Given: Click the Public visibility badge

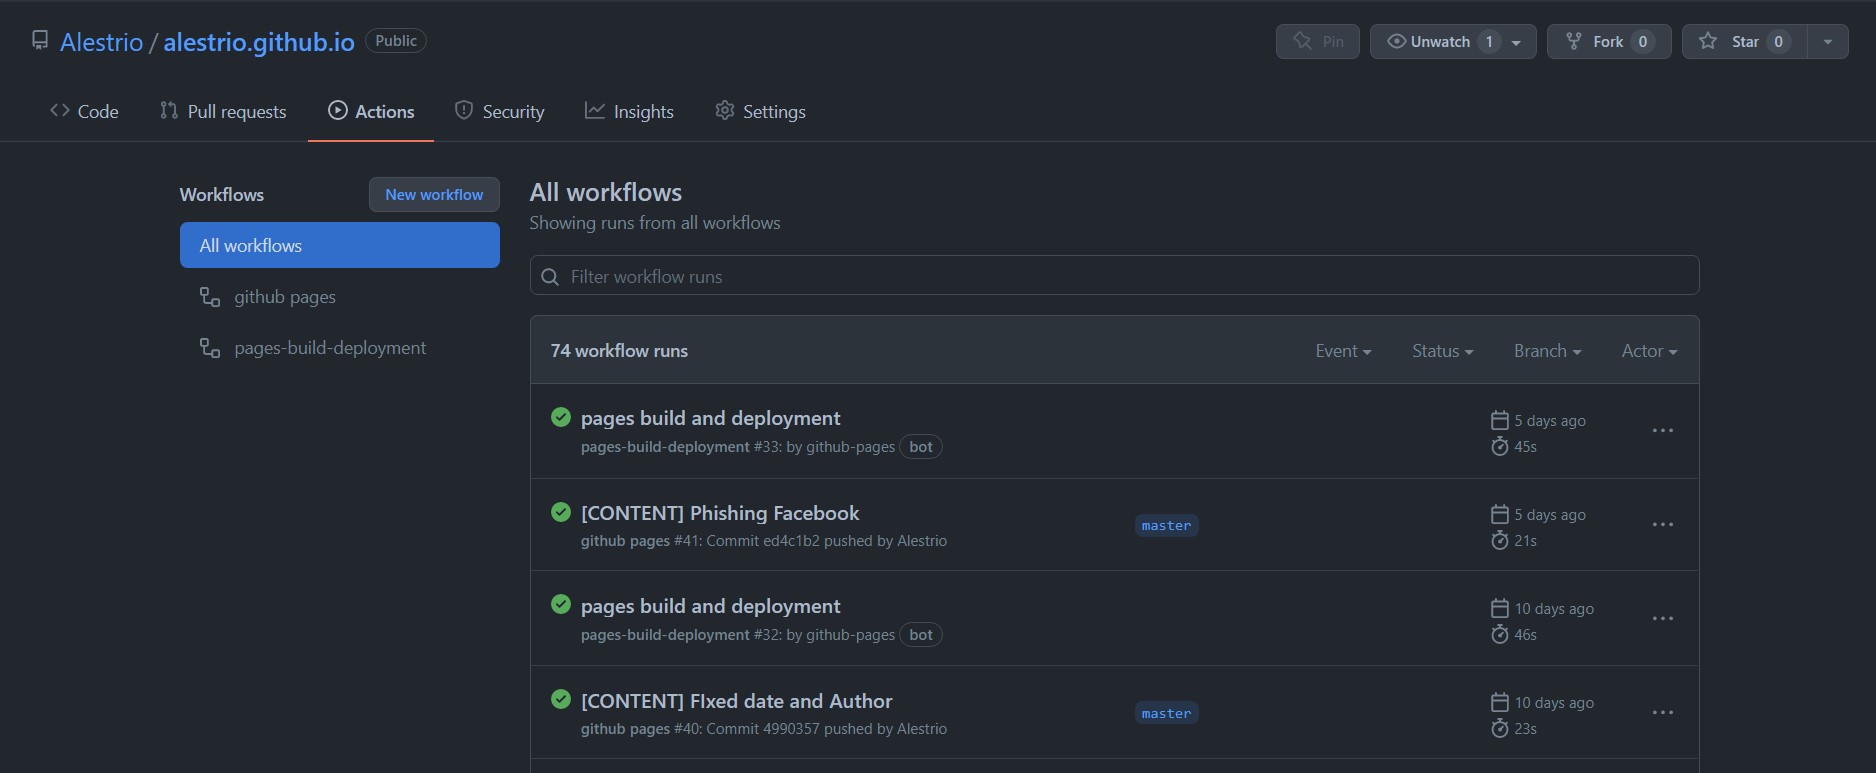Looking at the screenshot, I should click(396, 41).
